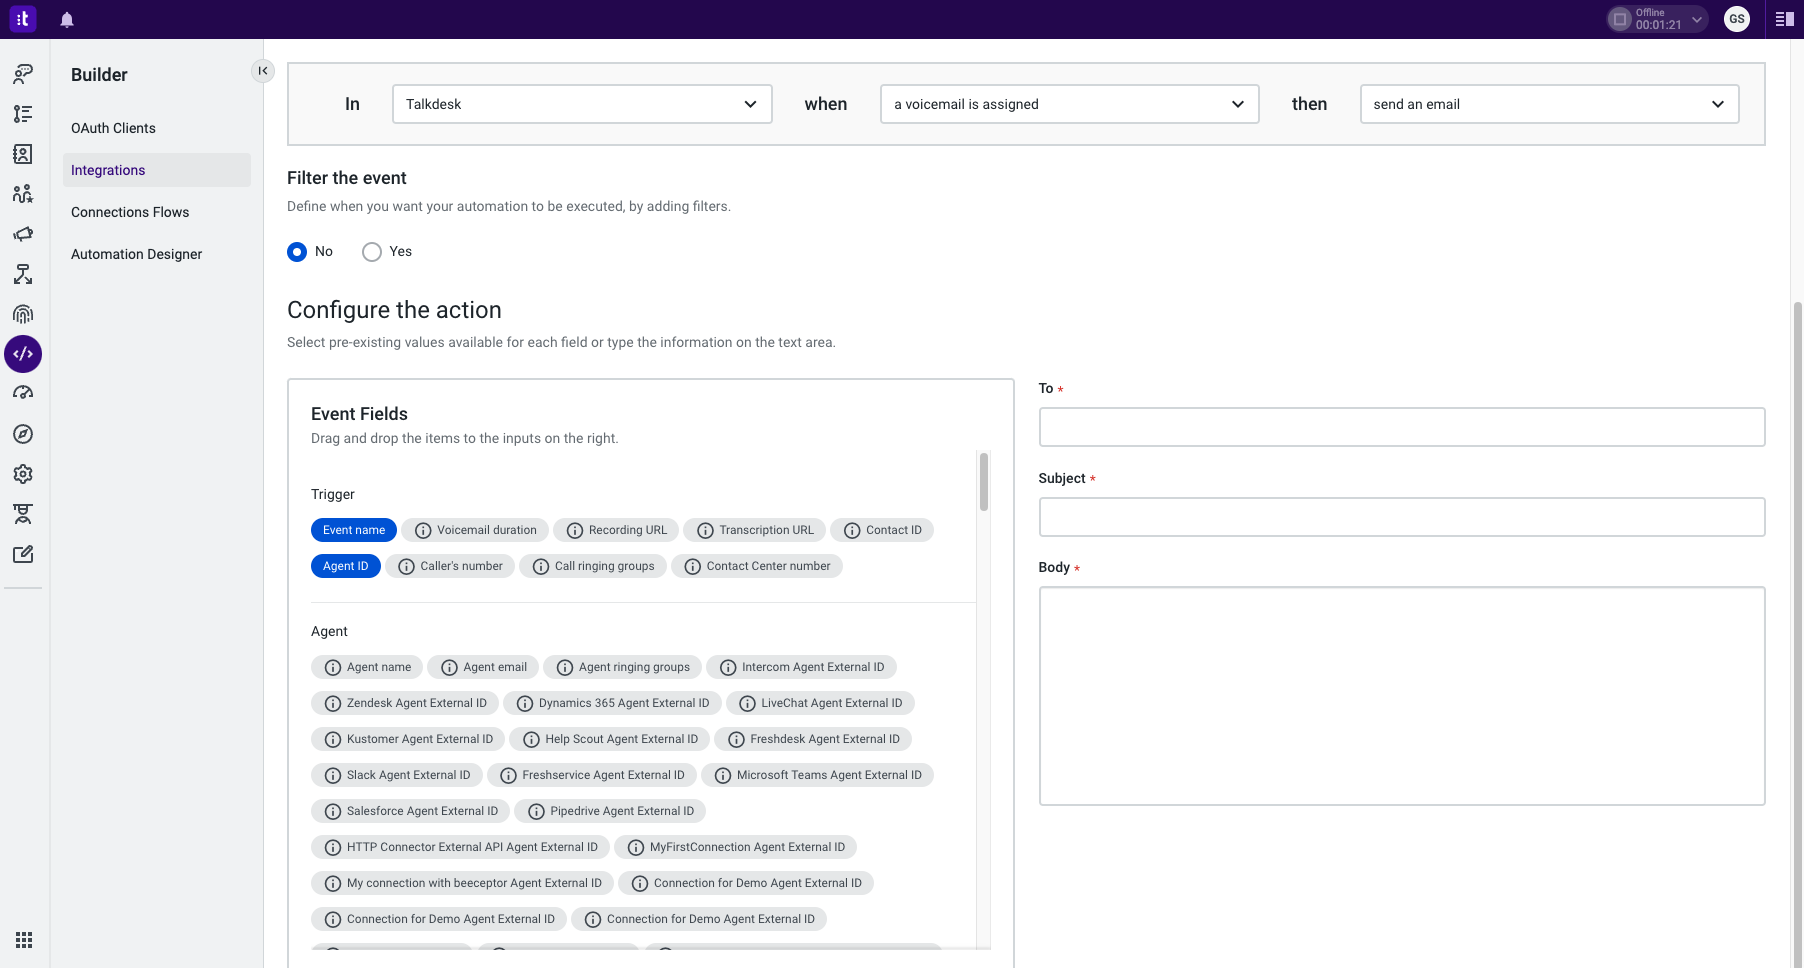Screen dimensions: 1804x968
Task: Click info icon on Caller's number chip
Action: click(x=406, y=567)
